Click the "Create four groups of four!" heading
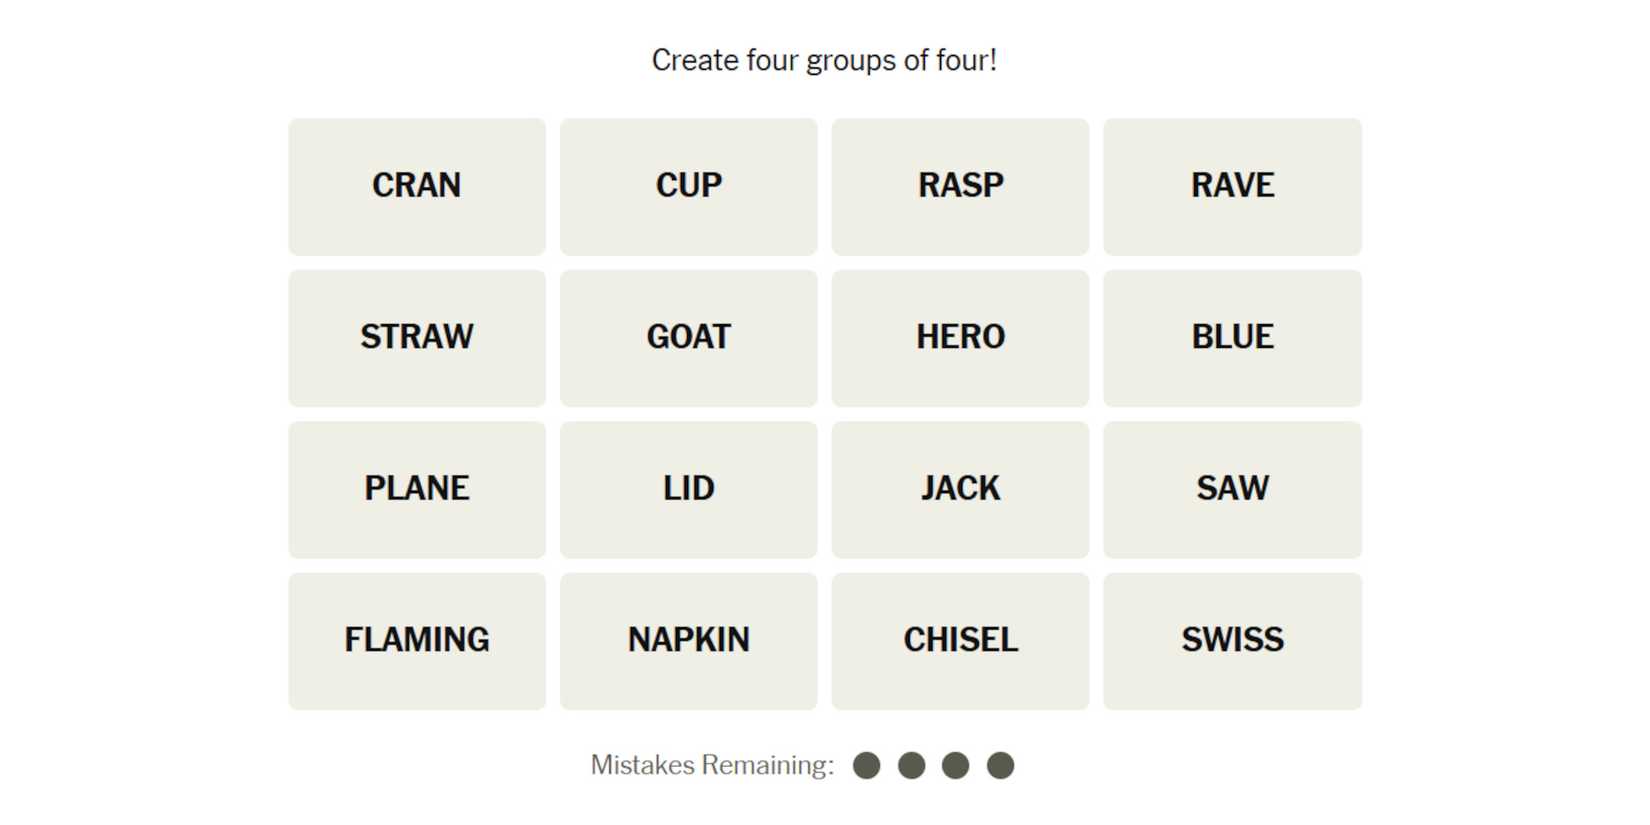Image resolution: width=1650 pixels, height=825 pixels. click(824, 61)
